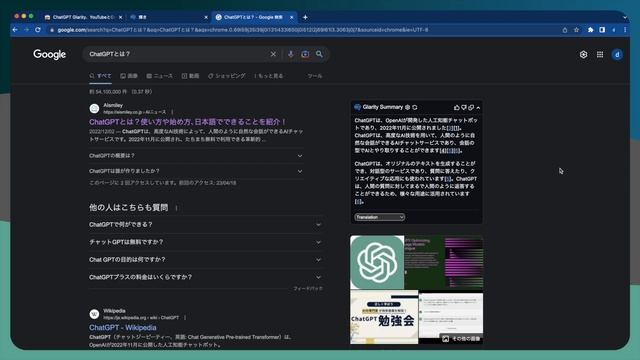640x360 pixels.
Task: Click the Aismiley site favicon
Action: 94,108
